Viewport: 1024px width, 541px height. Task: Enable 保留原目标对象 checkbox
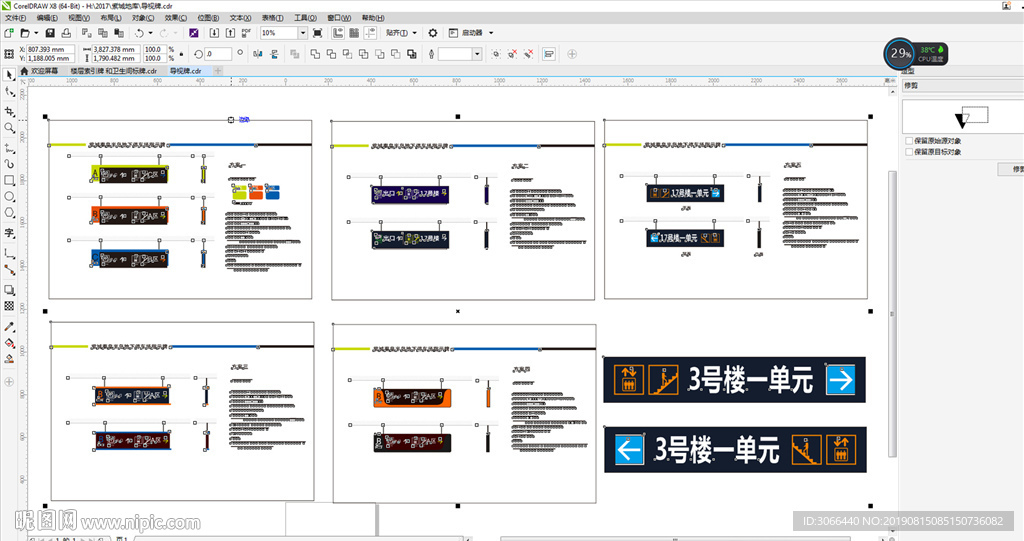click(x=909, y=152)
